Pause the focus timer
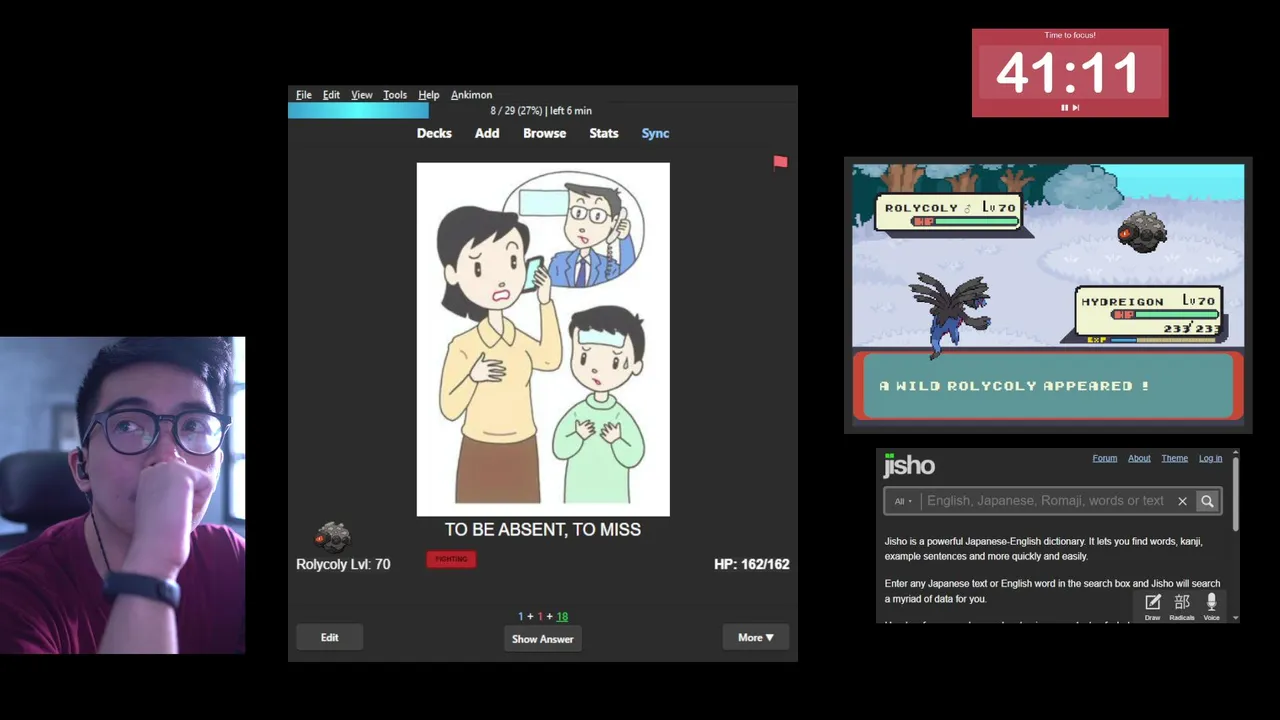The width and height of the screenshot is (1280, 720). coord(1064,107)
